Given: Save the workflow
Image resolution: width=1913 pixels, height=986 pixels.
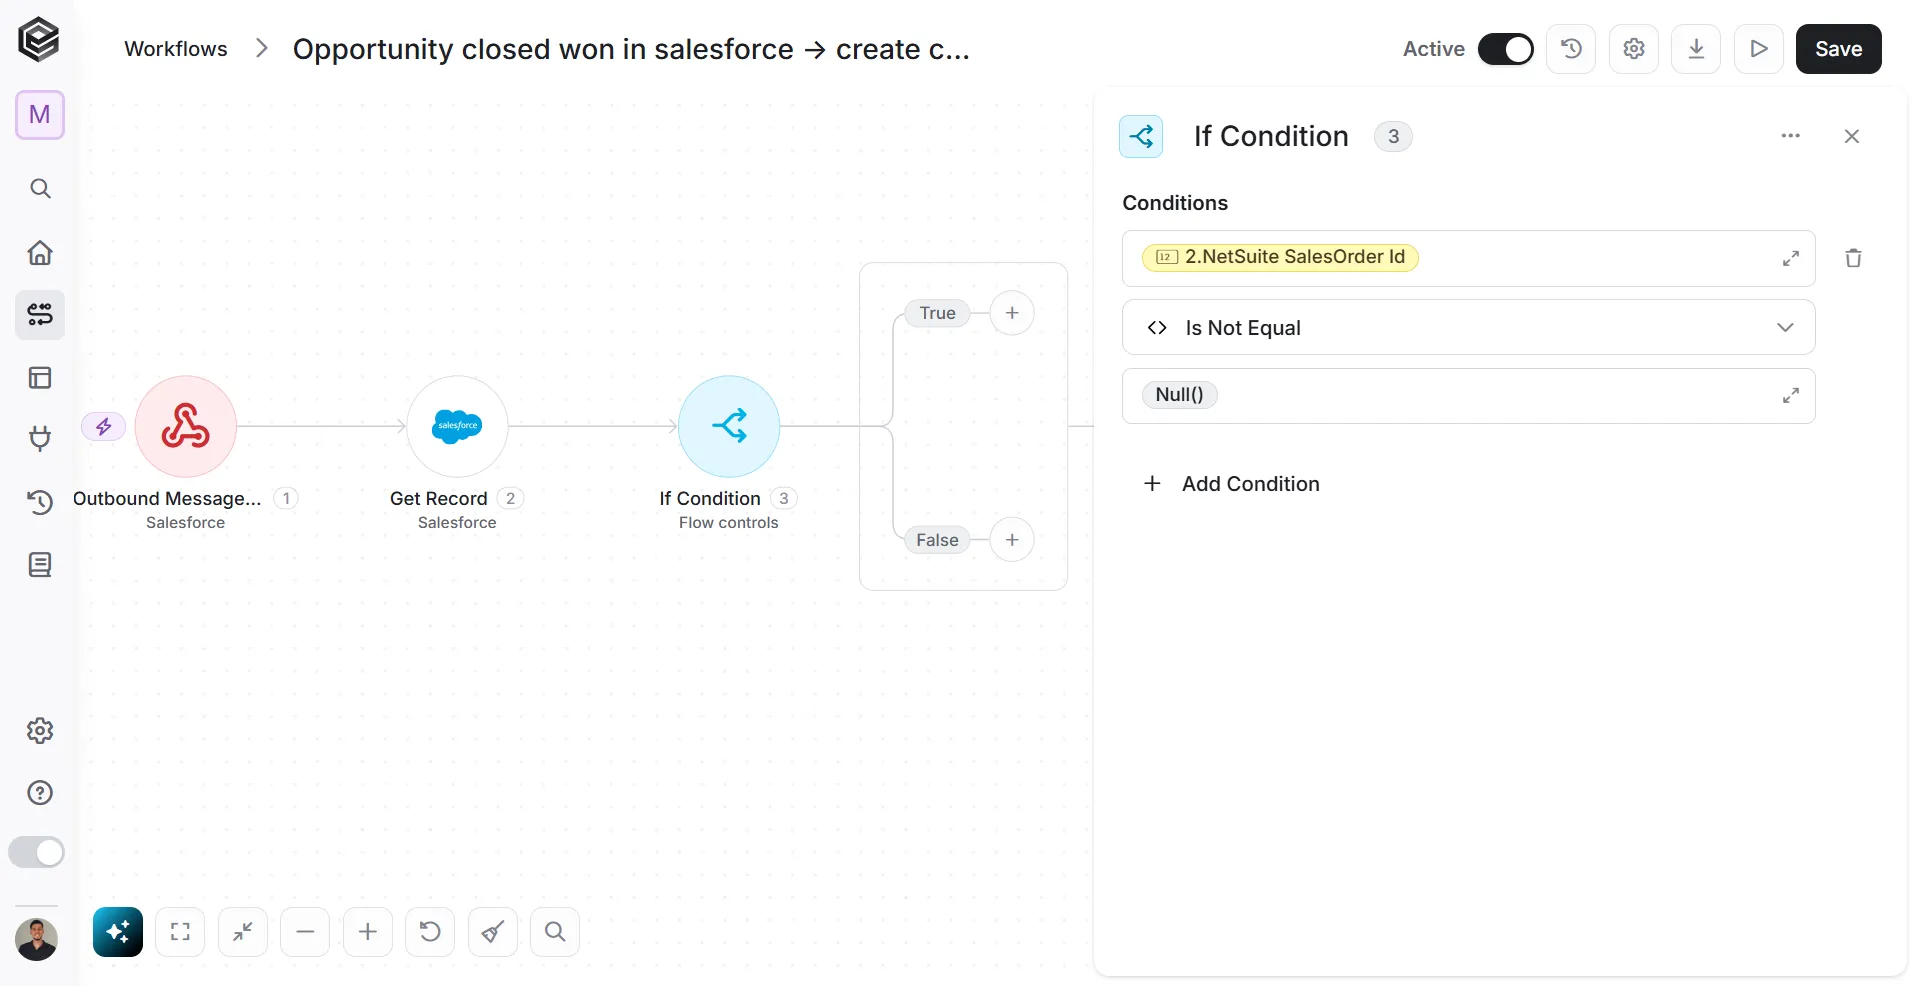Looking at the screenshot, I should (1838, 49).
